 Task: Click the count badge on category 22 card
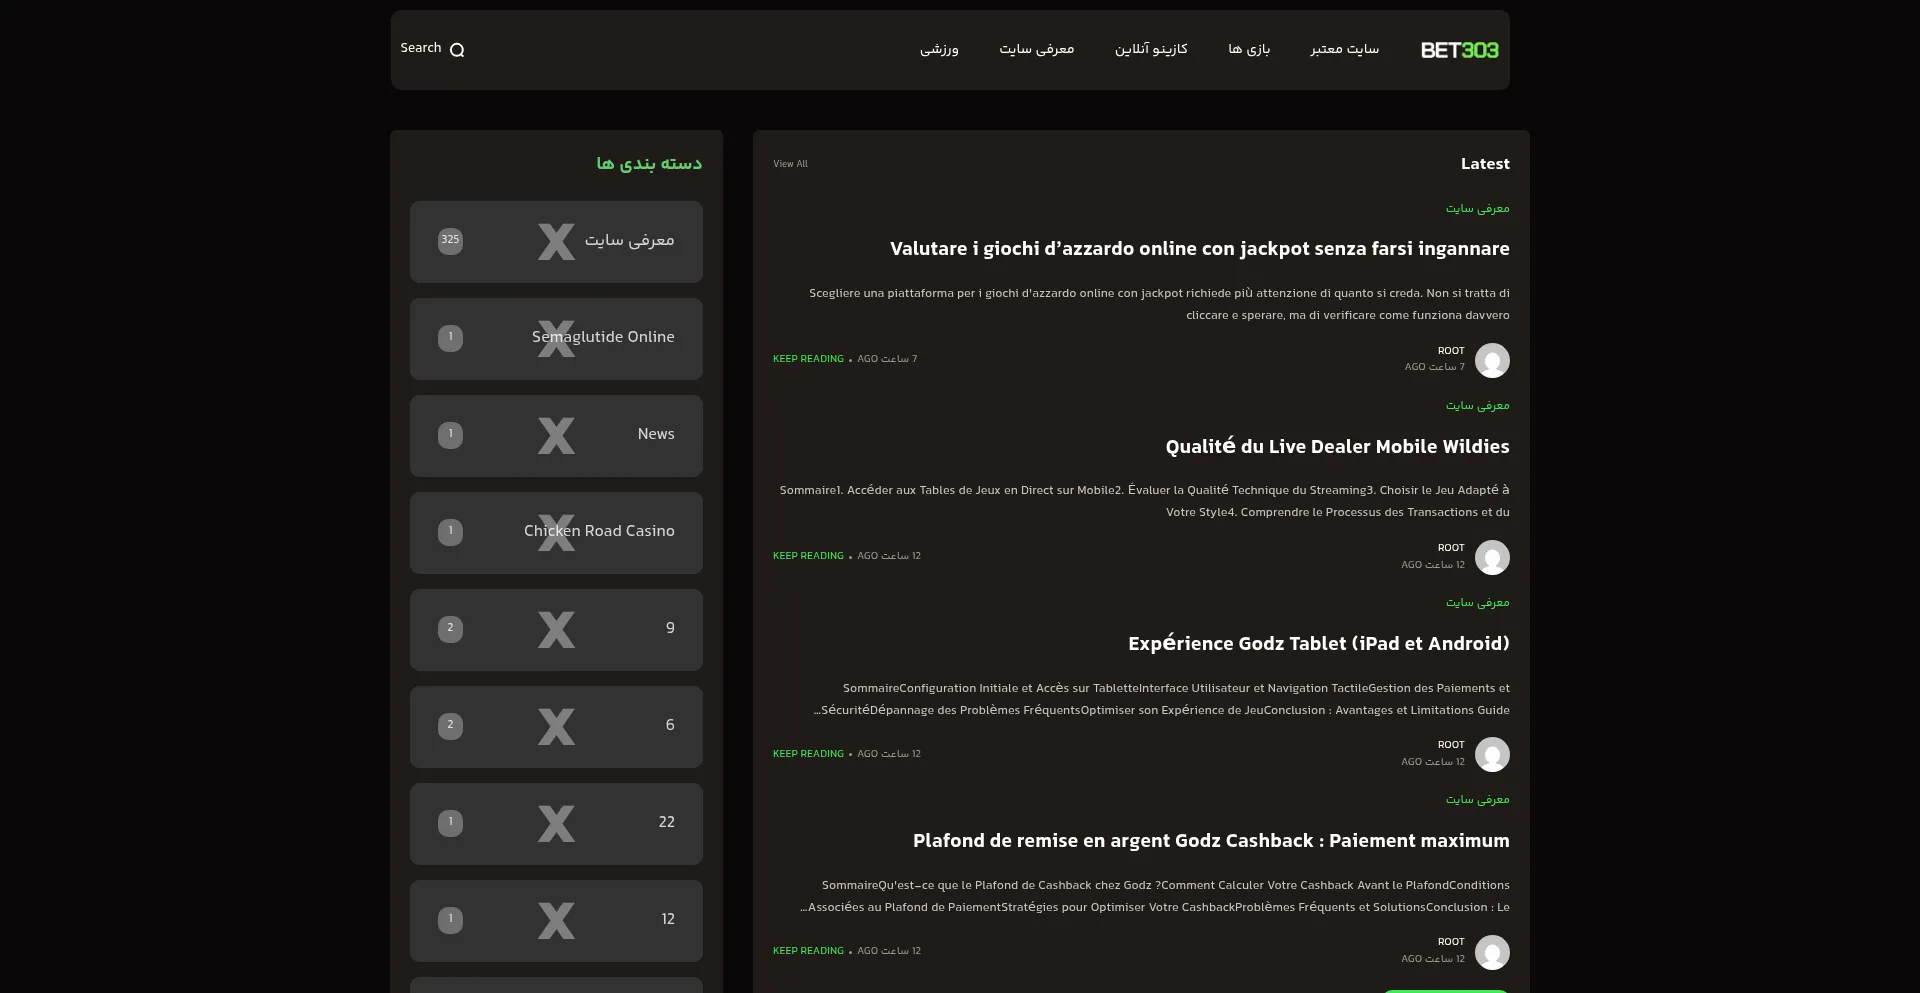point(450,823)
